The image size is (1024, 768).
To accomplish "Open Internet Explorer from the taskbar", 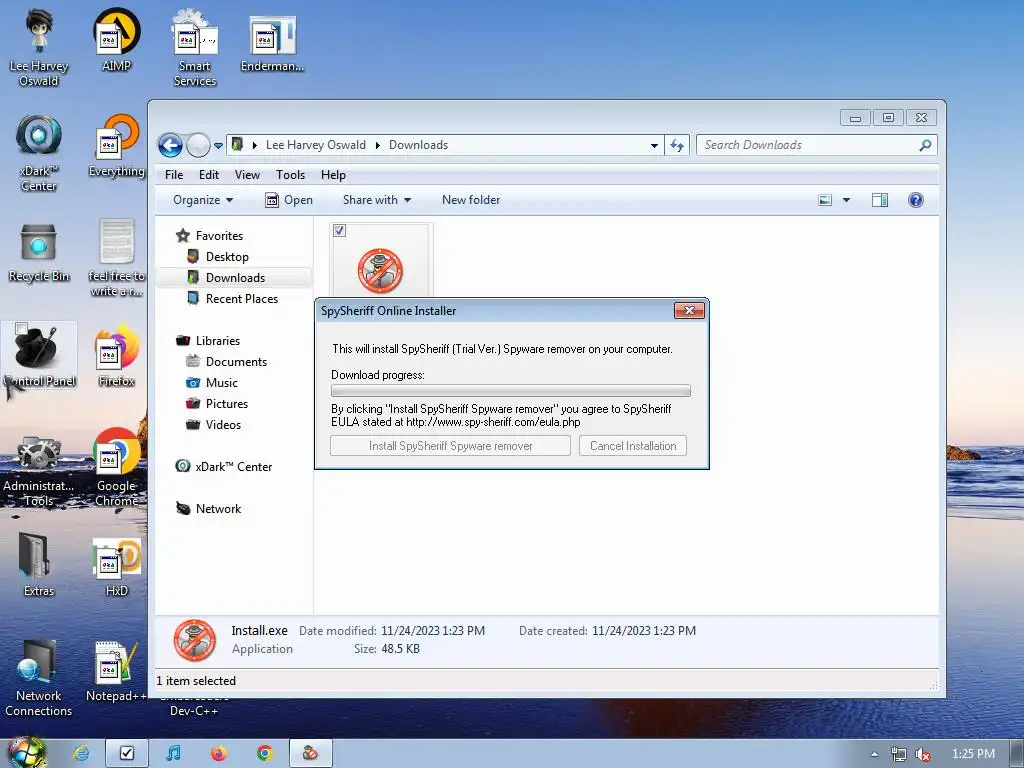I will click(x=81, y=754).
